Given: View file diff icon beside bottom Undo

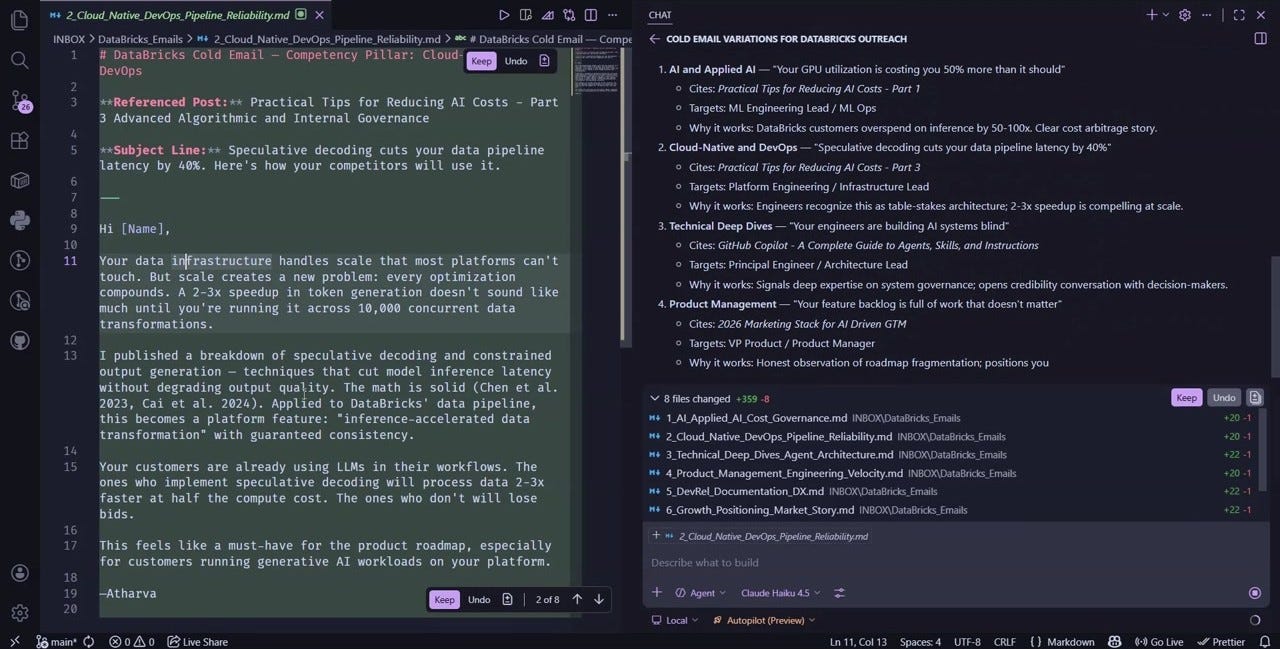Looking at the screenshot, I should pyautogui.click(x=508, y=599).
